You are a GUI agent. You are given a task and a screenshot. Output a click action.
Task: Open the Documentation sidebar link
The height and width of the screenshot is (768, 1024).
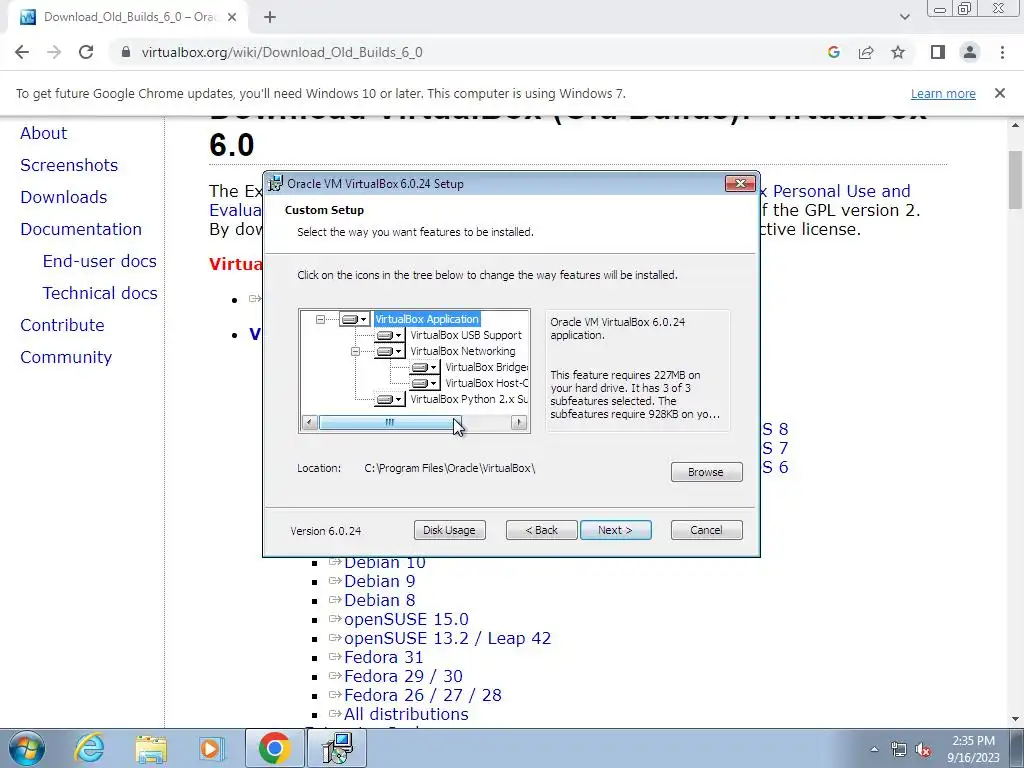[x=81, y=229]
